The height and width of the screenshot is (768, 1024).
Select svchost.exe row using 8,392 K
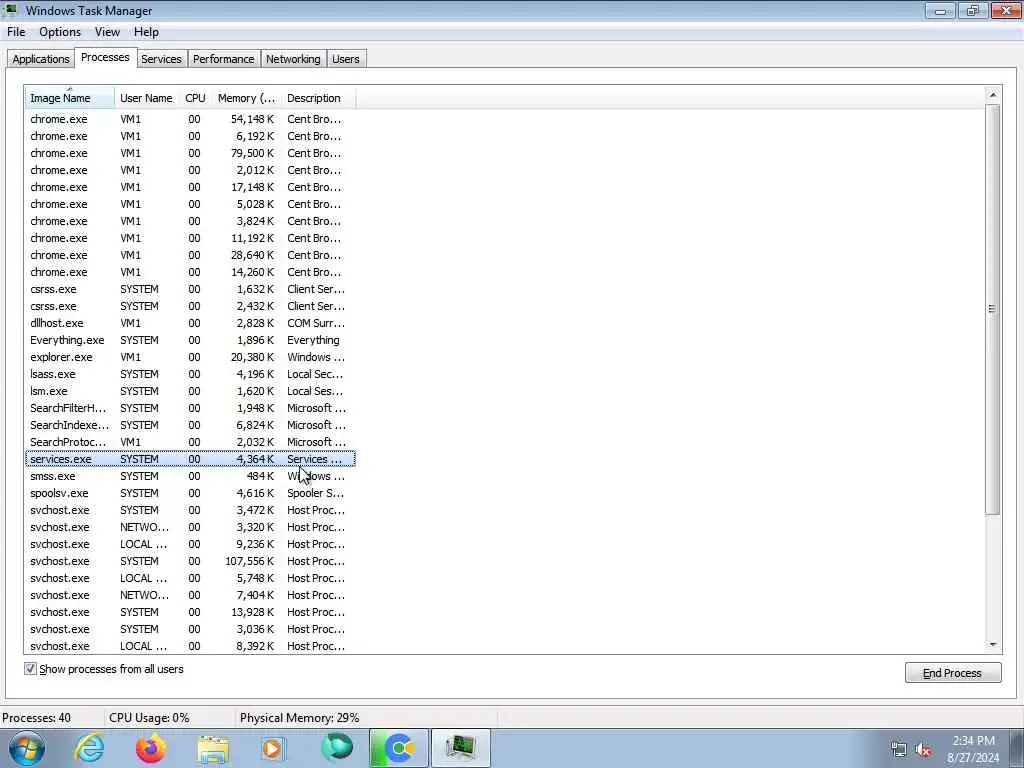(x=190, y=645)
